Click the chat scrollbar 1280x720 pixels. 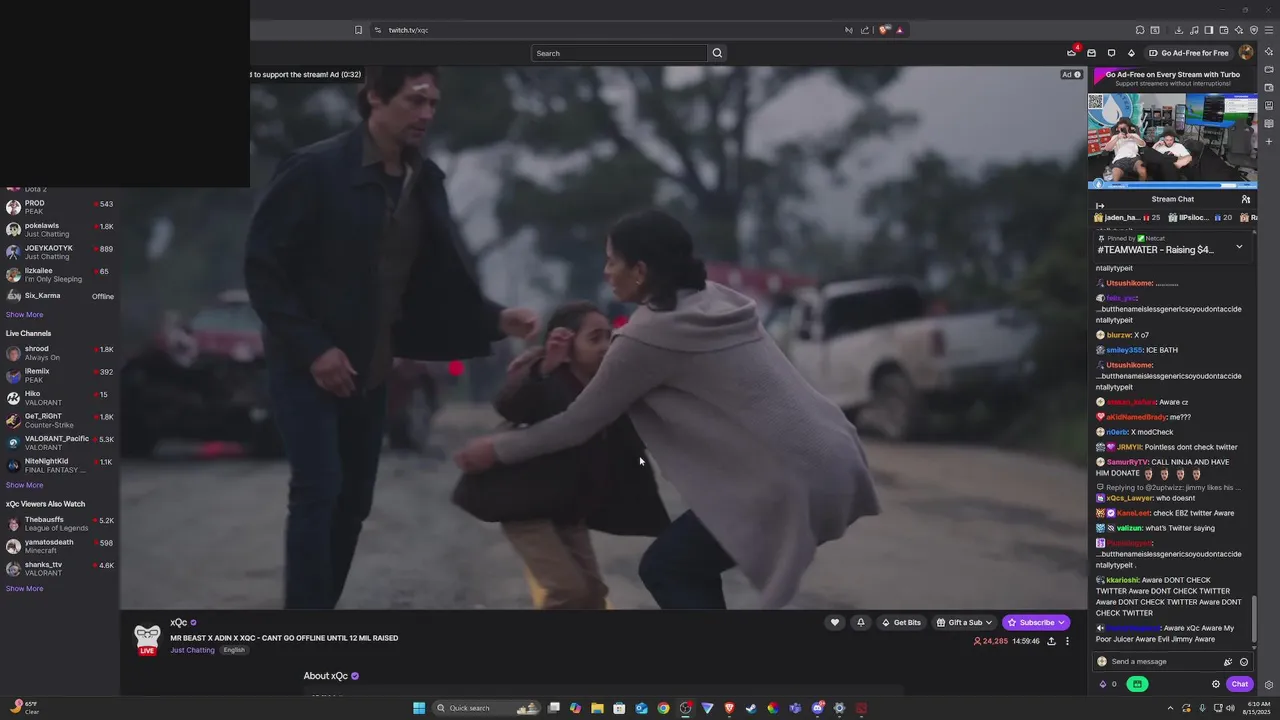(1254, 620)
